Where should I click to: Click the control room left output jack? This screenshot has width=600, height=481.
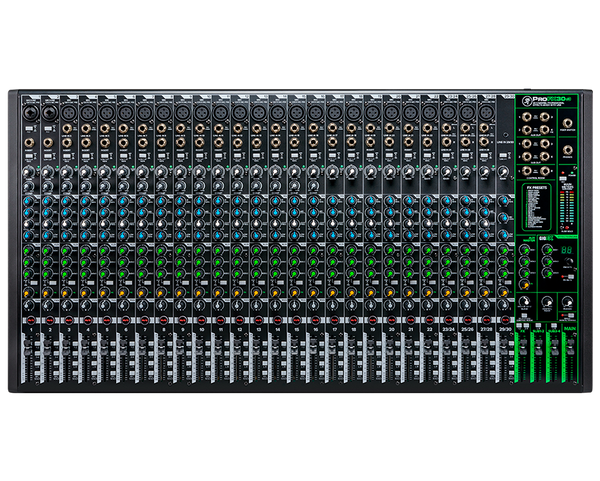(x=527, y=171)
